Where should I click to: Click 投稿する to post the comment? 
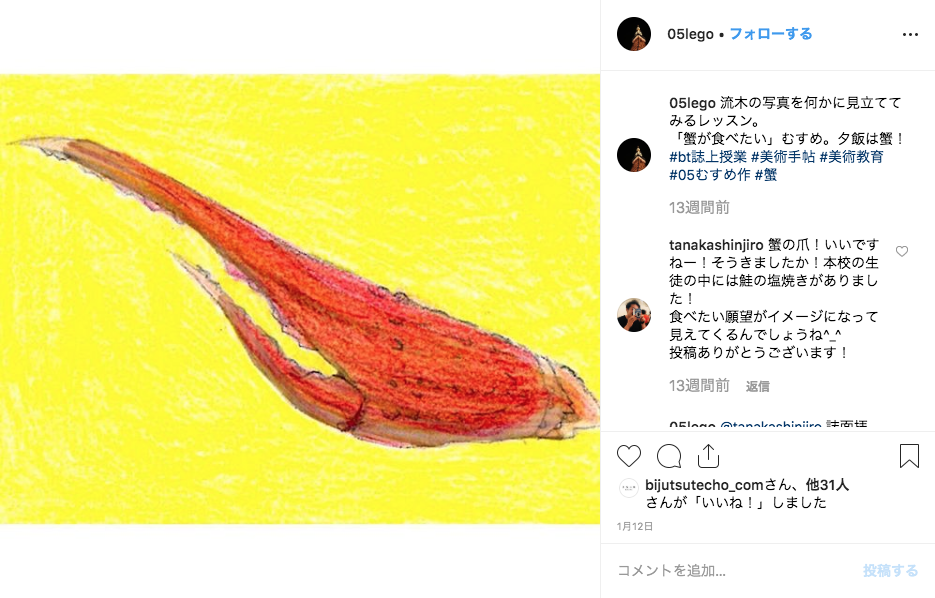click(x=890, y=571)
